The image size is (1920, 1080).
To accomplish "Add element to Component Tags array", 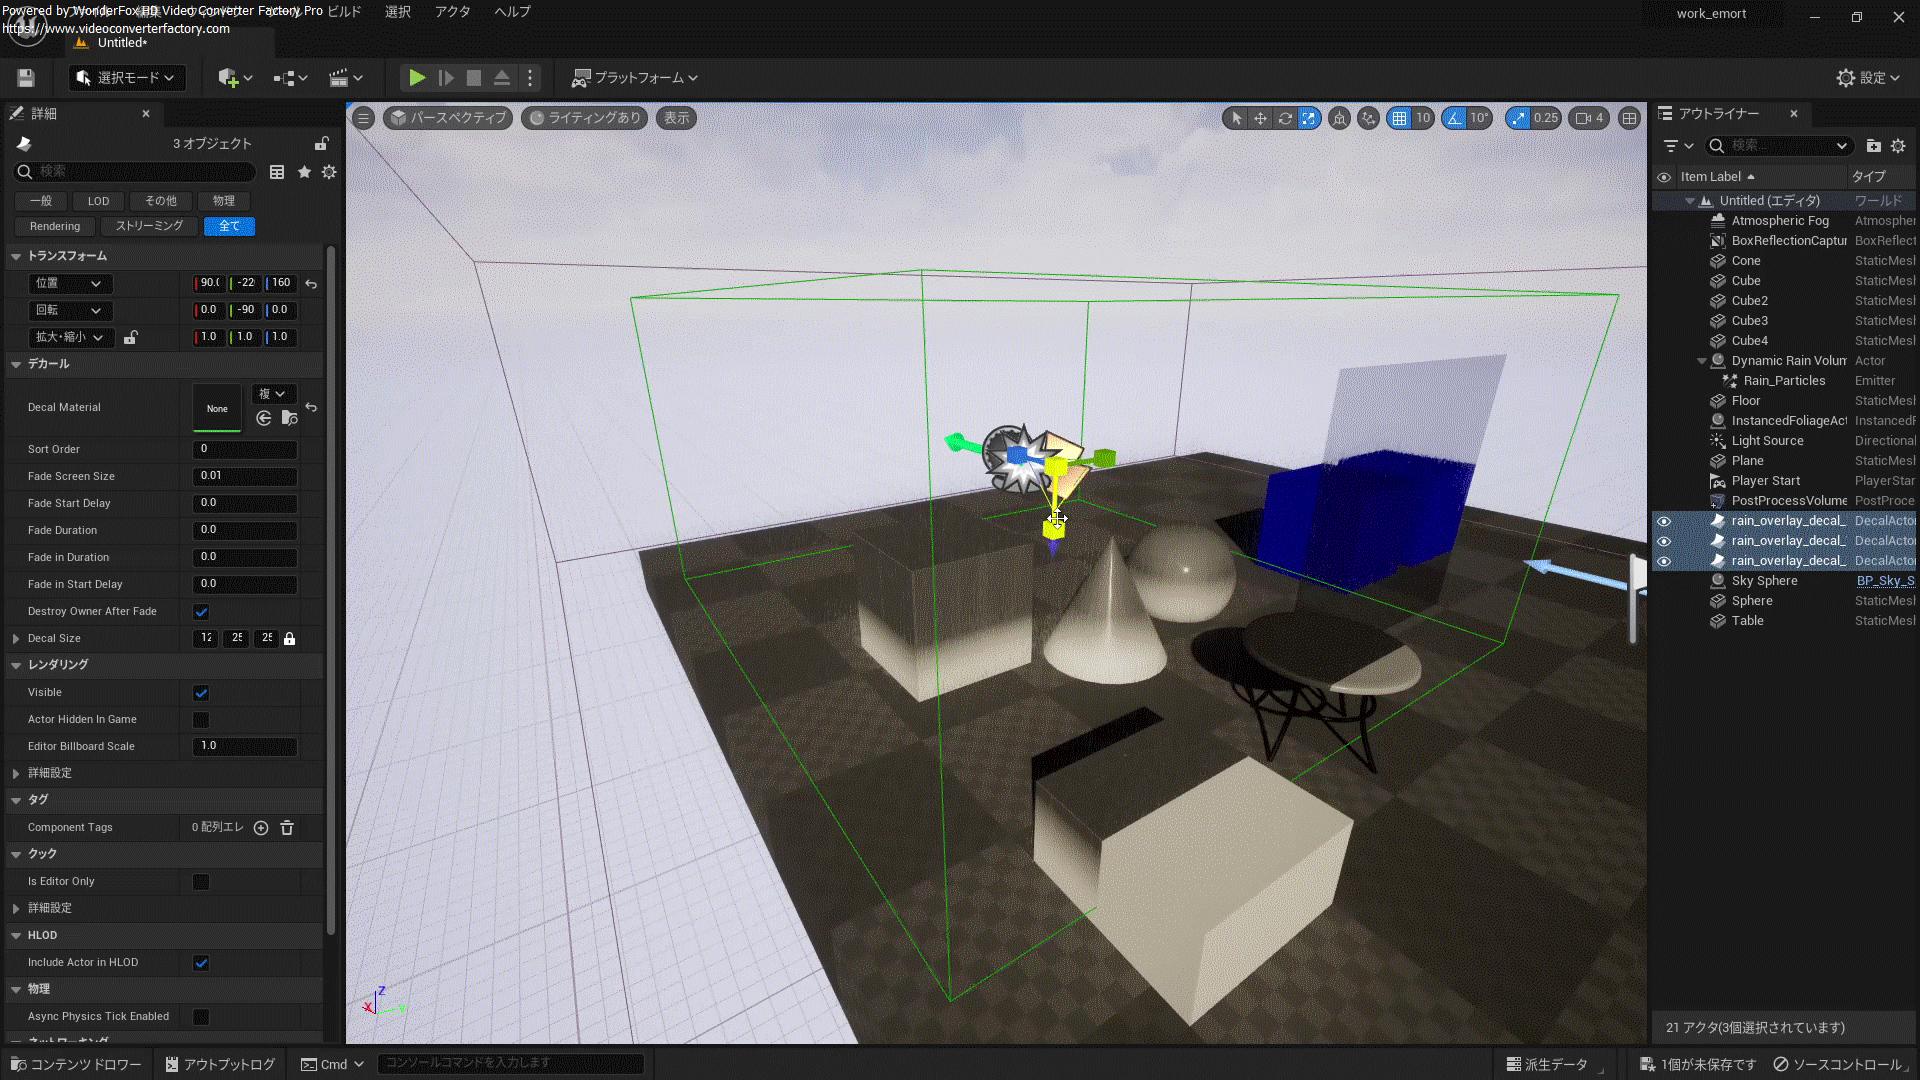I will tap(261, 828).
